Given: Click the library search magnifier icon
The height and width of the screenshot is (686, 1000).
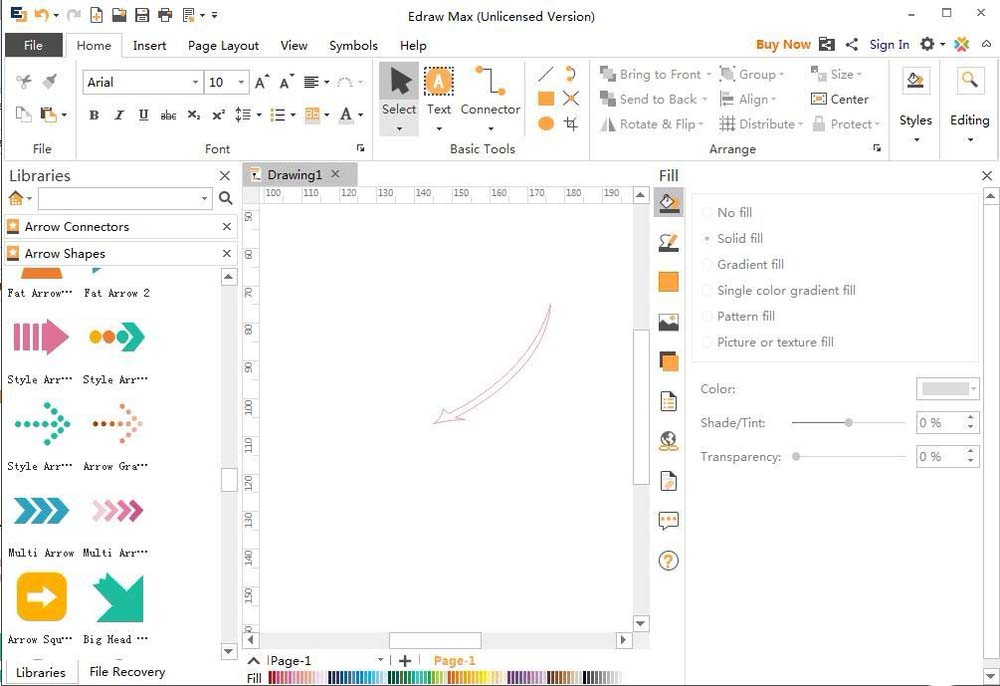Looking at the screenshot, I should click(x=226, y=199).
